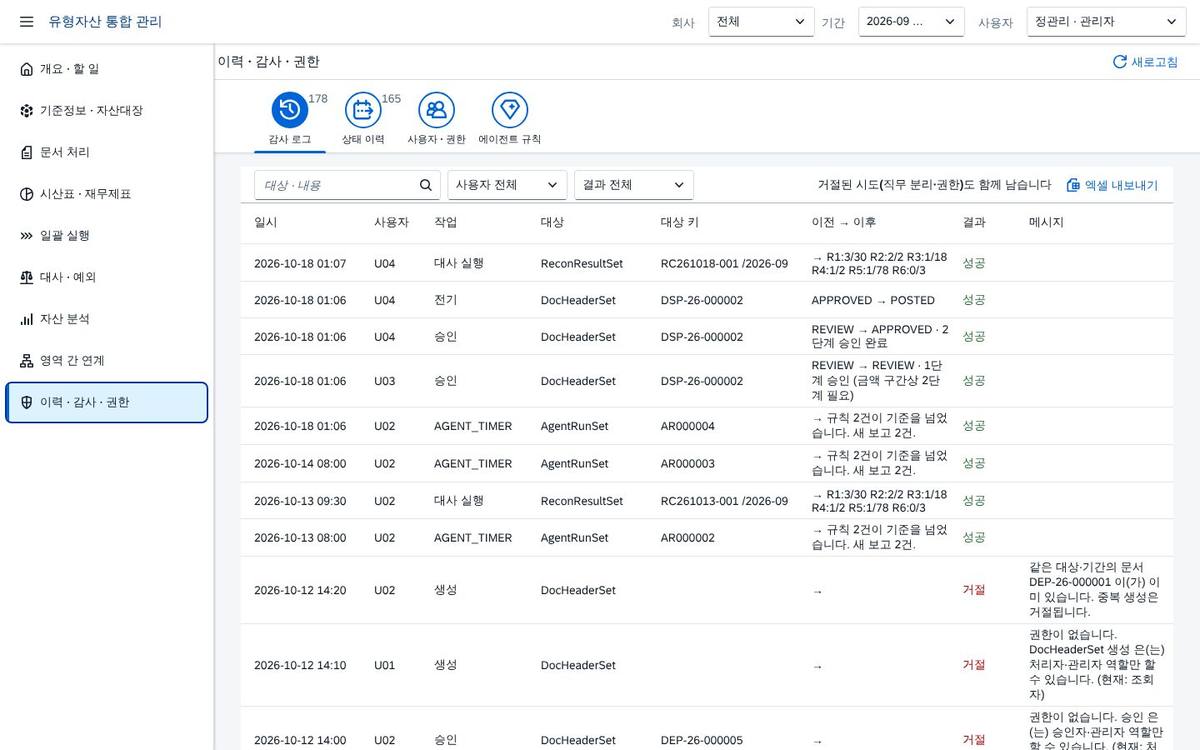Switch to the 상태 이력 tab
Viewport: 1200px width, 750px height.
point(363,120)
